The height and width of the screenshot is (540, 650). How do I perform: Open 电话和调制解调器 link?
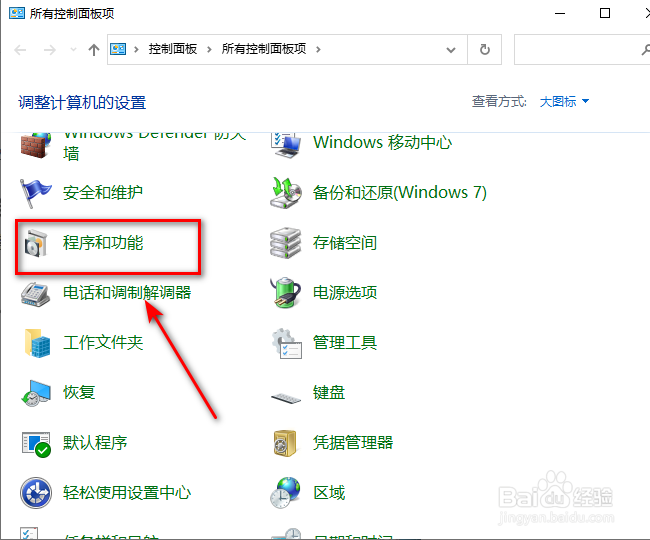pos(127,293)
